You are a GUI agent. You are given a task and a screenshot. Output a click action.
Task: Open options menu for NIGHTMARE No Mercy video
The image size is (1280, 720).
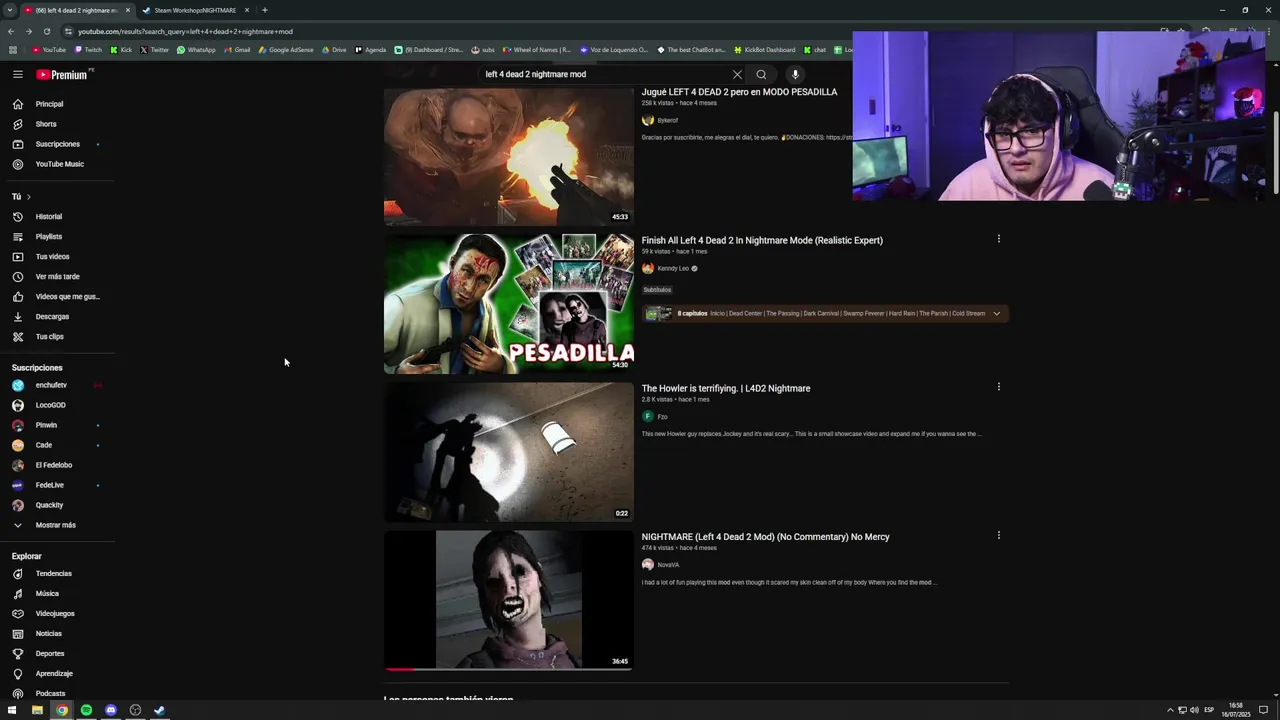pyautogui.click(x=998, y=535)
